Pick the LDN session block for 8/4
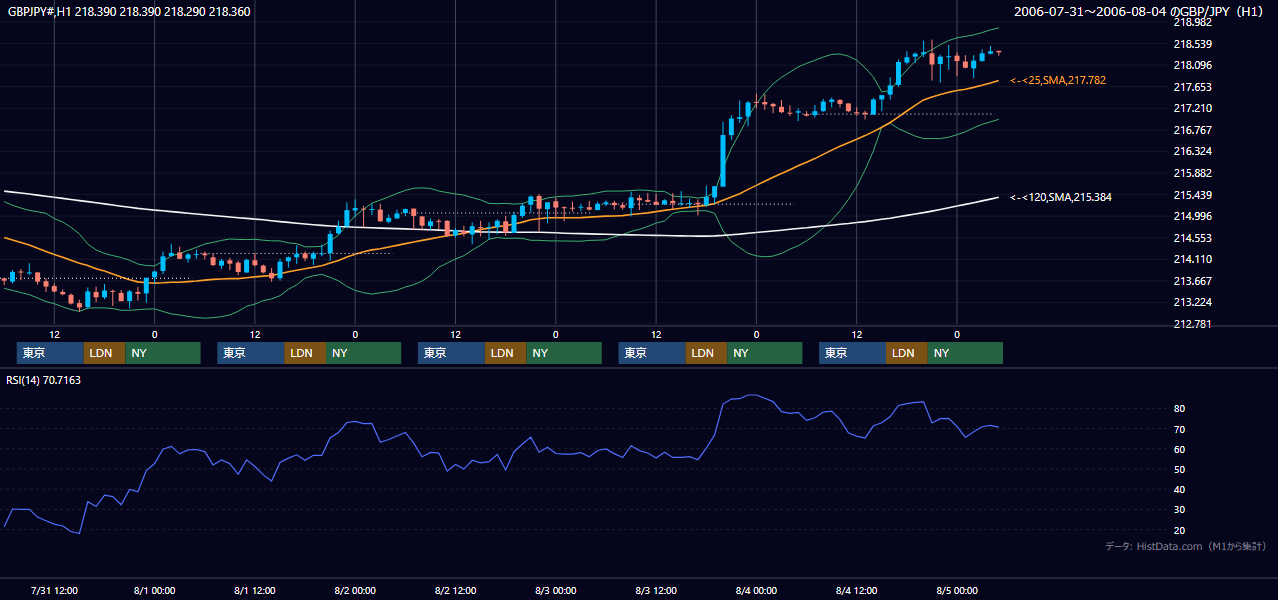 tap(906, 353)
